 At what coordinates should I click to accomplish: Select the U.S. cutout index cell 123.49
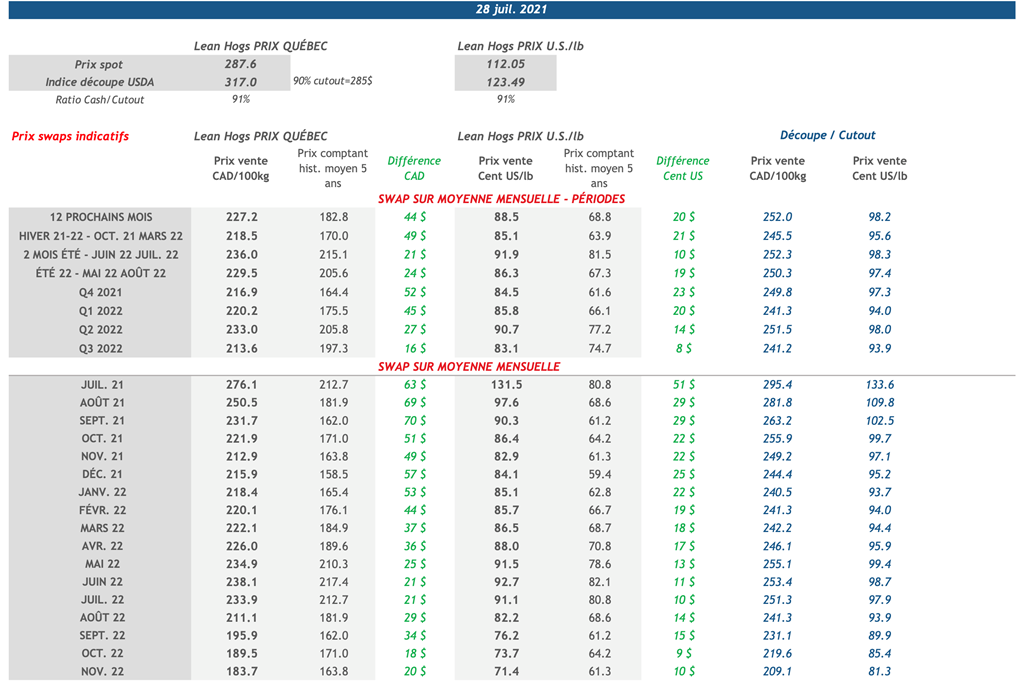click(505, 82)
